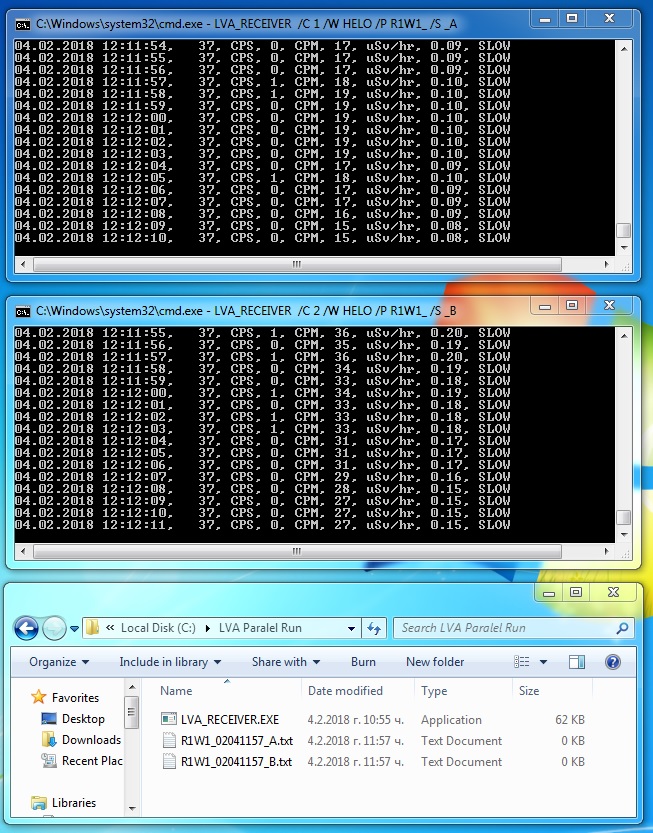Viewport: 653px width, 833px height.
Task: Click in the Search LVA Paralel Run field
Action: point(513,628)
